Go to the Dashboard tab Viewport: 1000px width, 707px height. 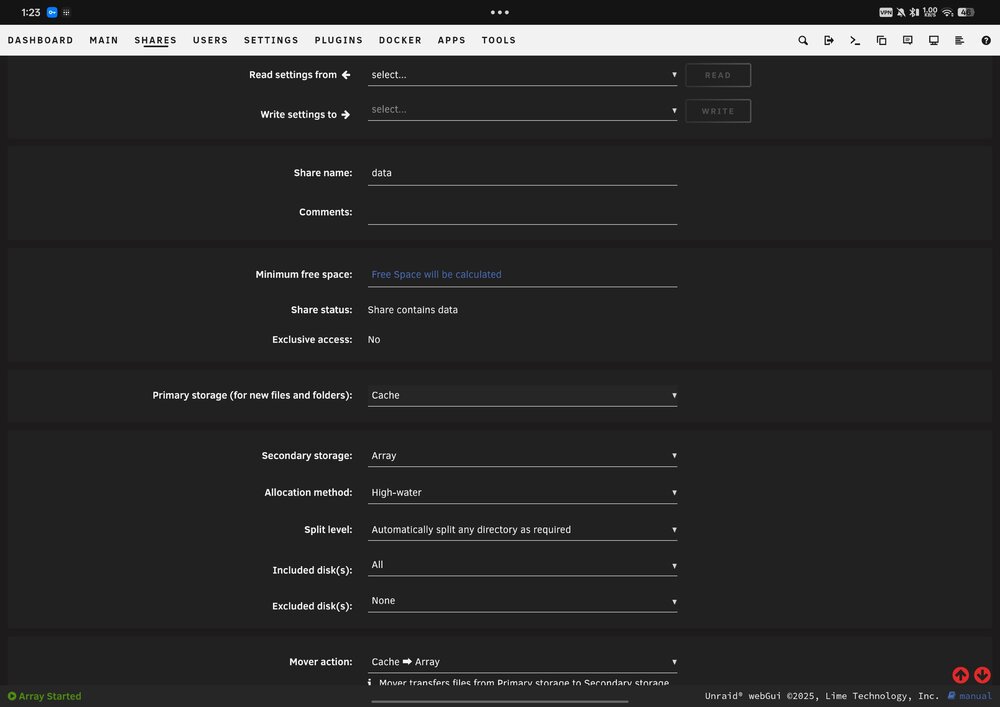[40, 40]
